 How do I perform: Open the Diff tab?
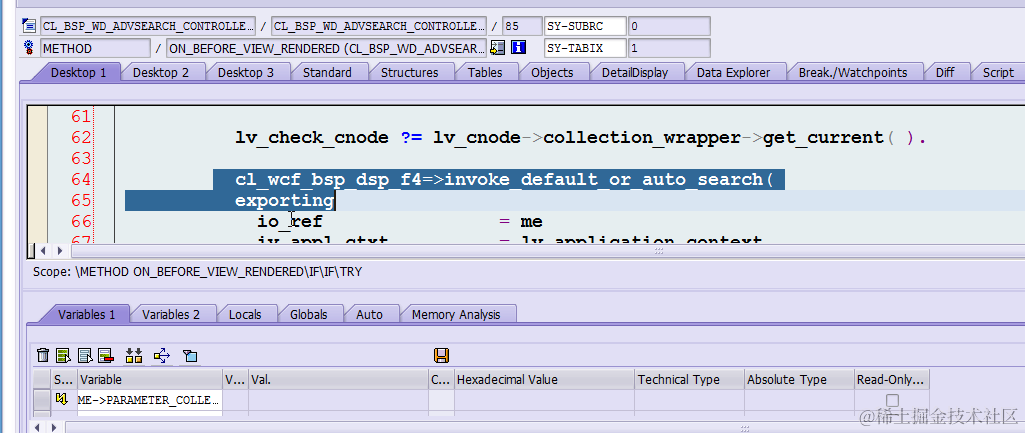tap(945, 73)
